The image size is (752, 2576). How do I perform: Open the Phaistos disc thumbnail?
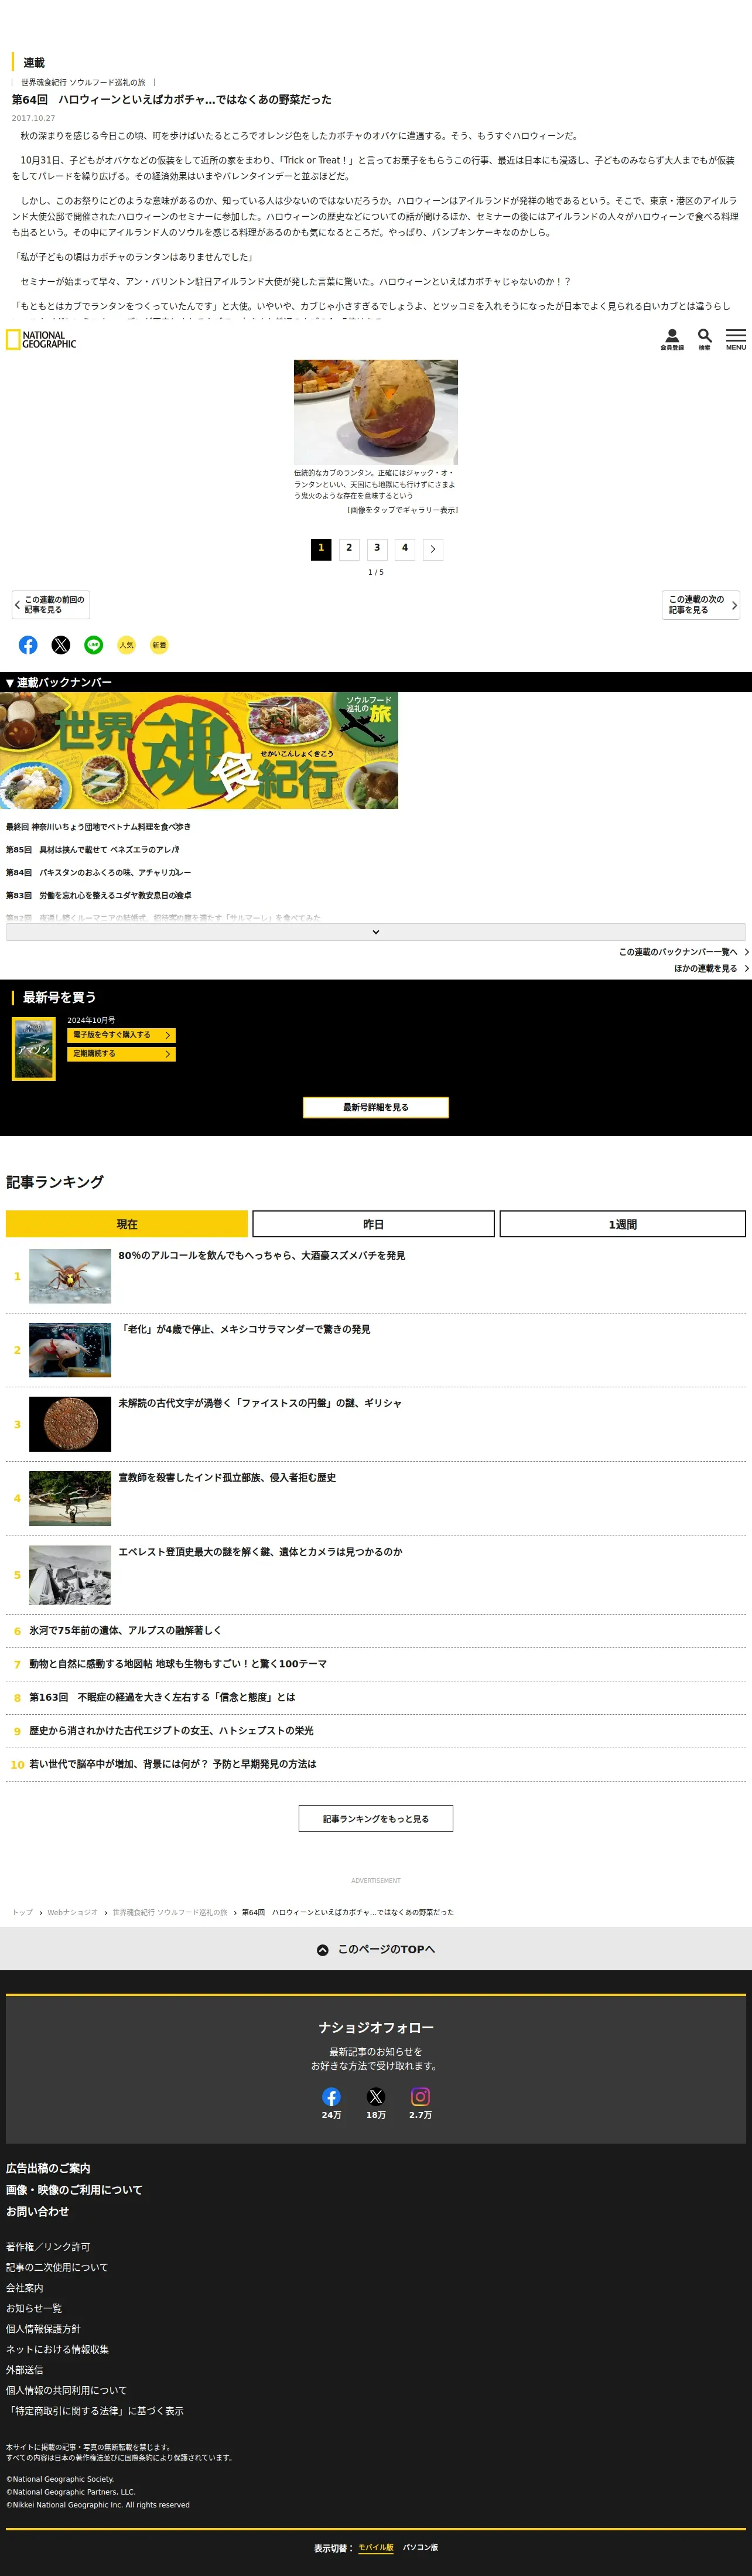70,1424
